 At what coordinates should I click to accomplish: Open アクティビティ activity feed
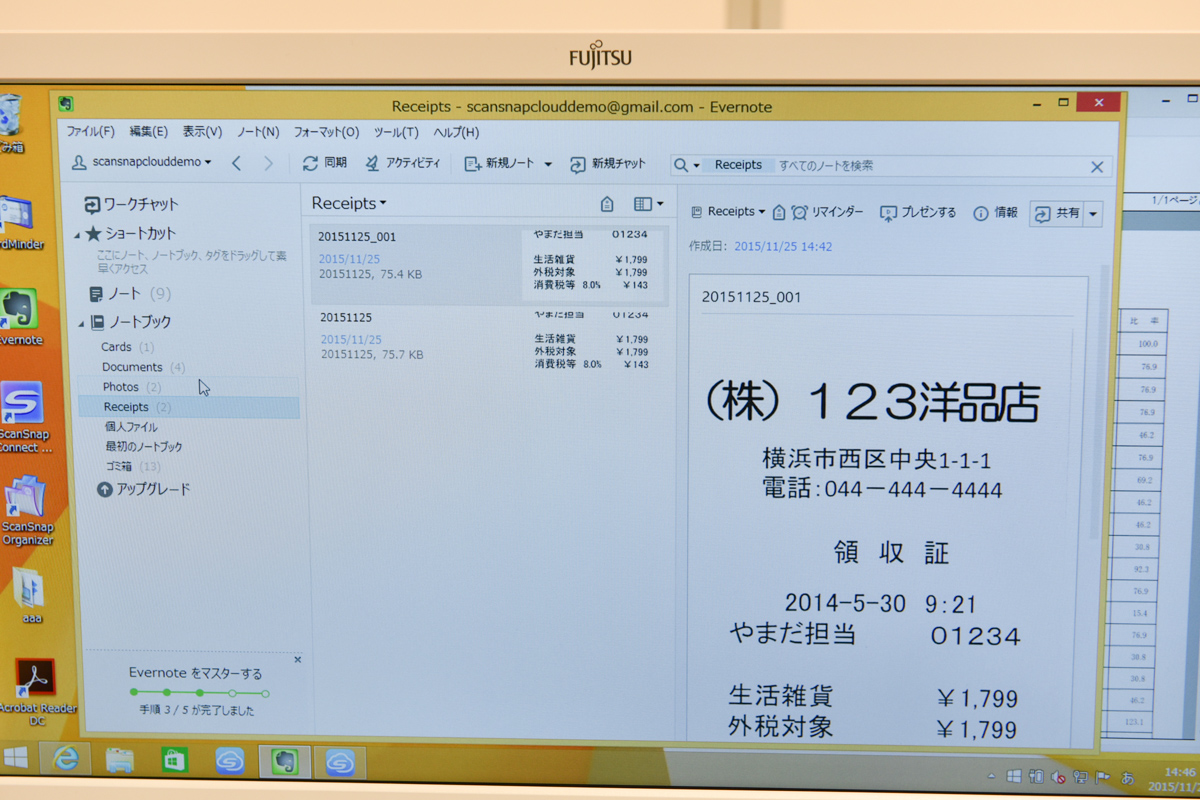(x=402, y=163)
